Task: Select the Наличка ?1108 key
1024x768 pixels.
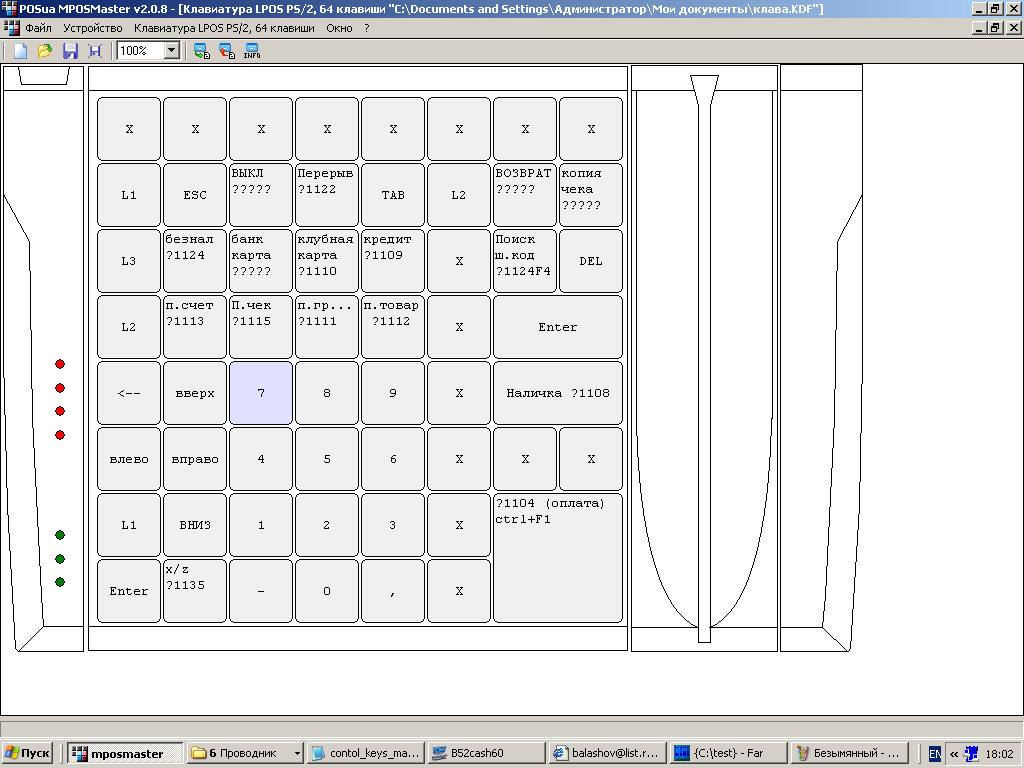Action: (x=557, y=393)
